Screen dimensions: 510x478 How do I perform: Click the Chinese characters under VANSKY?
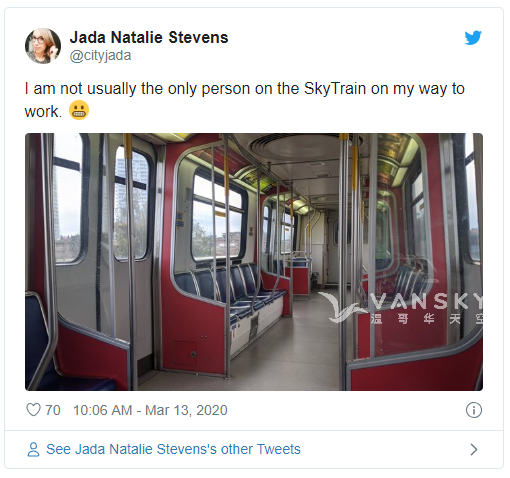click(426, 319)
